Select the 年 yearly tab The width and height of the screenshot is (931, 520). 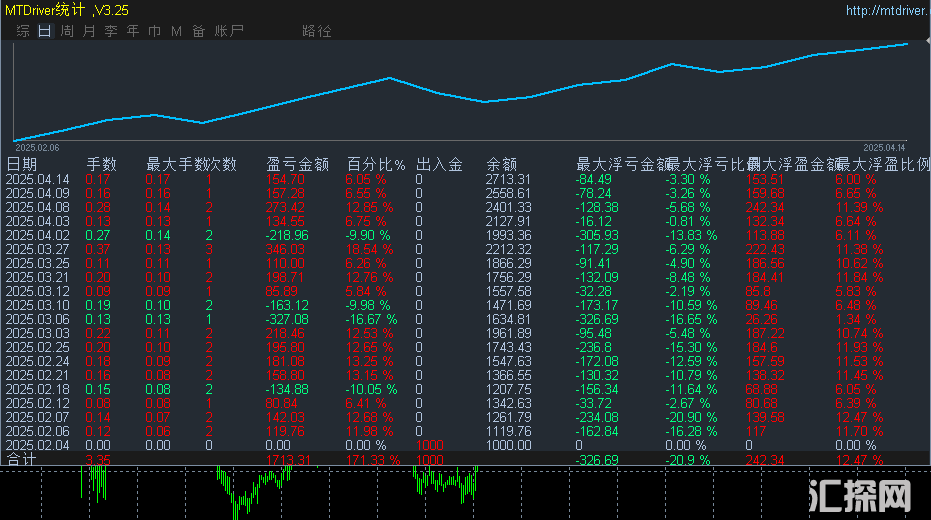[132, 31]
